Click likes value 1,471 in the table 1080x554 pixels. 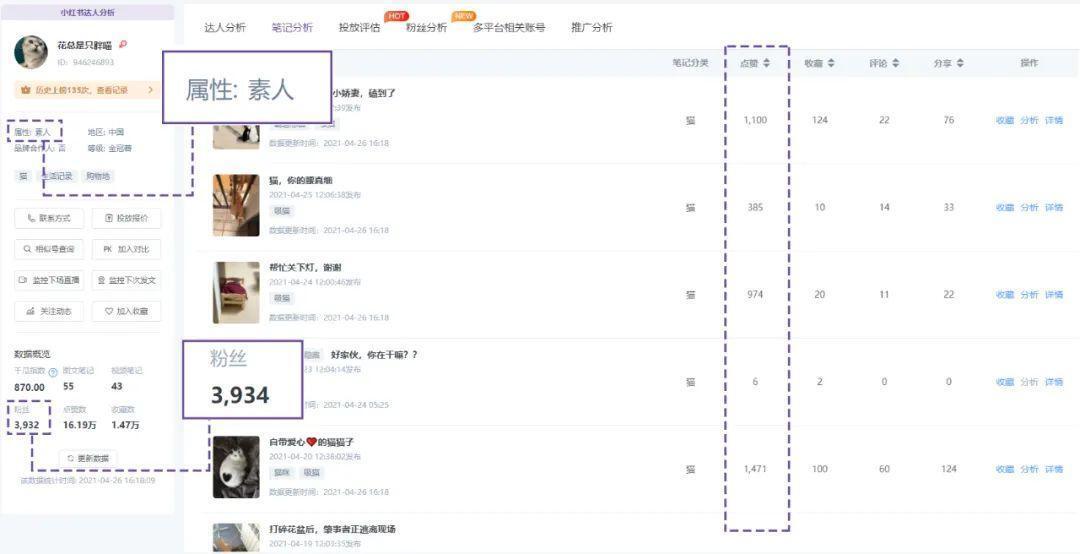(x=755, y=469)
